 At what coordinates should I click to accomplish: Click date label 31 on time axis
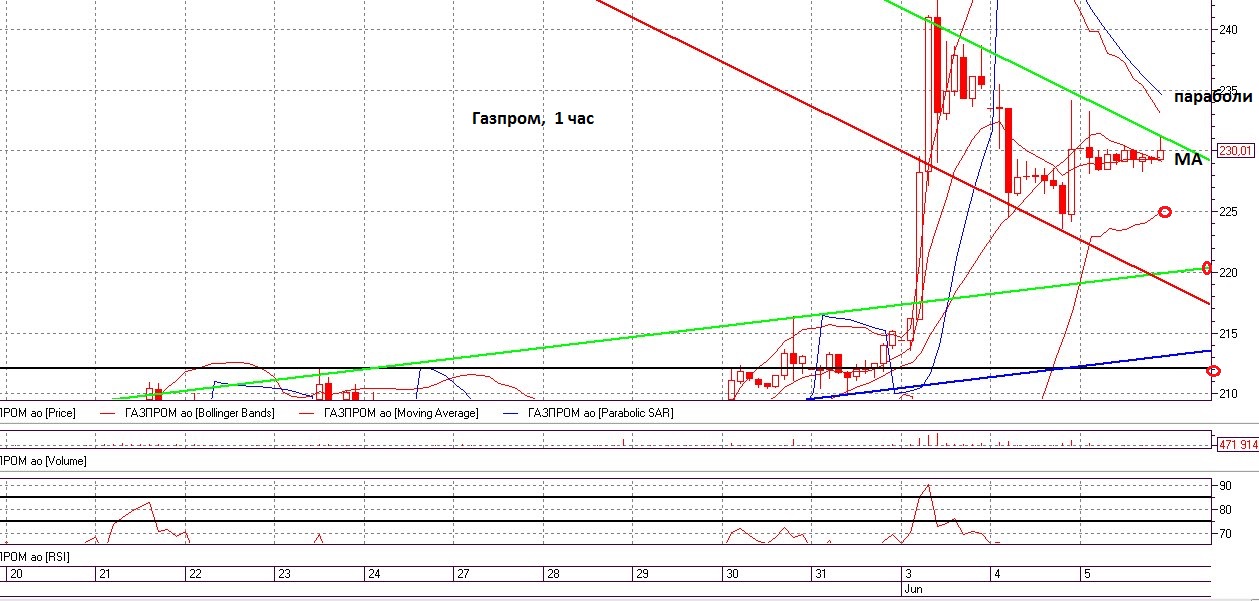point(820,574)
